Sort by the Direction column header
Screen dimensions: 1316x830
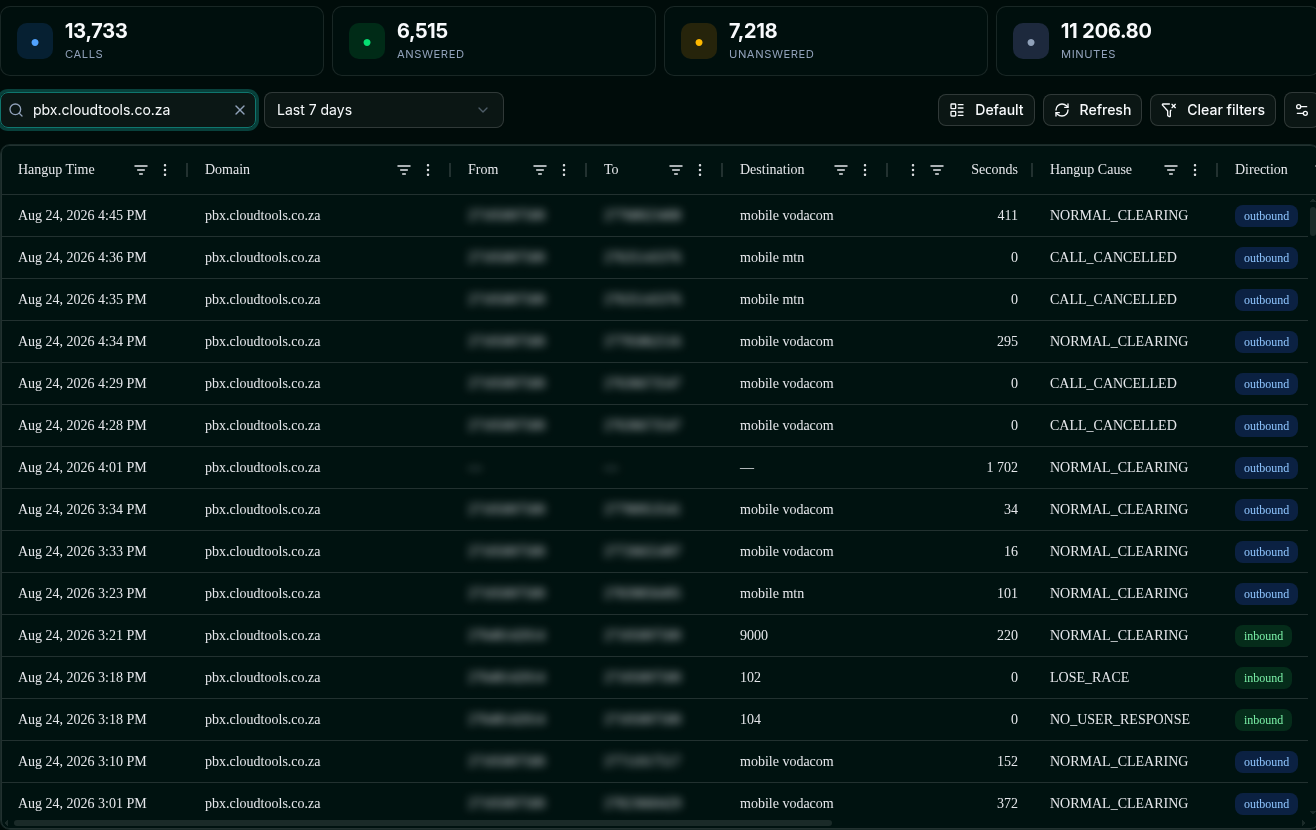1261,170
